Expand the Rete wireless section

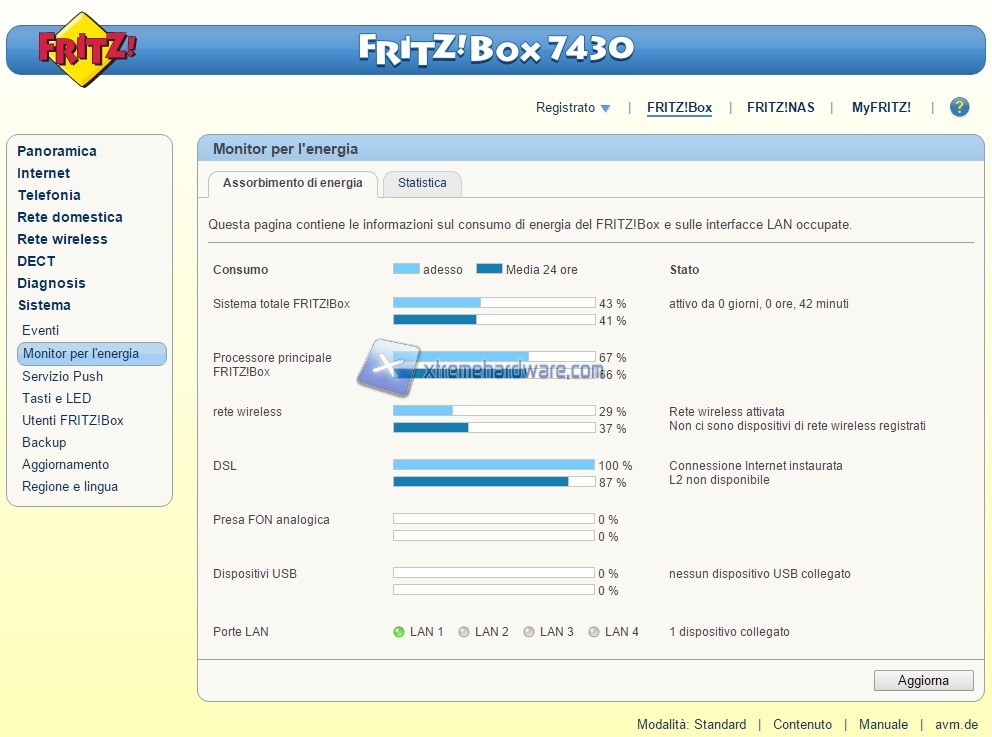point(62,239)
